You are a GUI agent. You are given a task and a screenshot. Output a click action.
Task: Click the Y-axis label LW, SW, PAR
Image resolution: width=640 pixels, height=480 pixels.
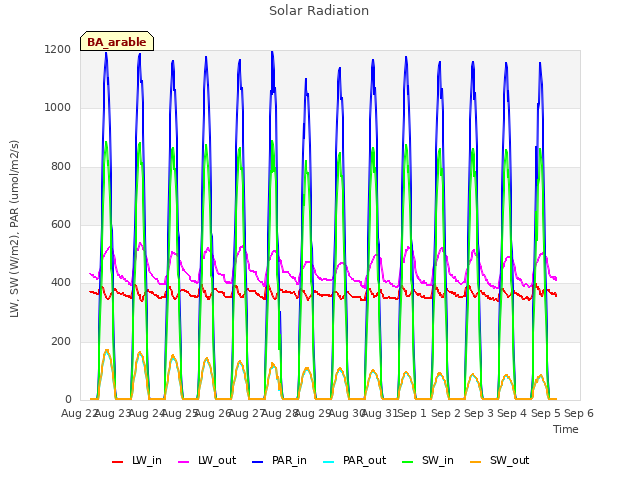click(14, 229)
